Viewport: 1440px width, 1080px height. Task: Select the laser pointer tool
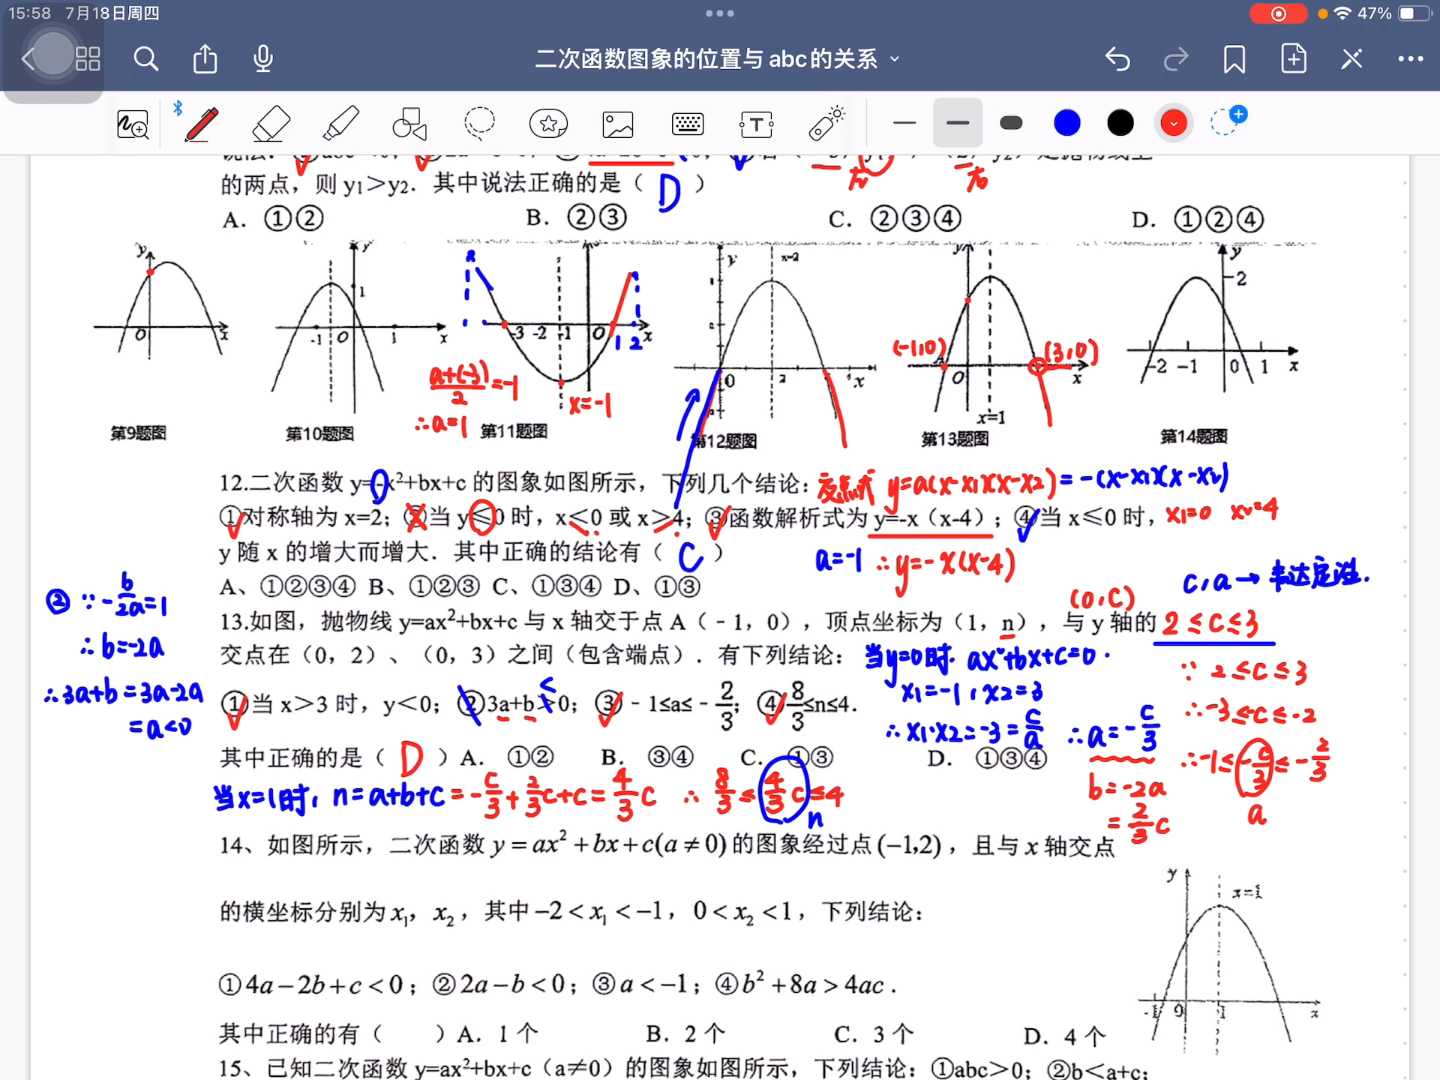827,123
